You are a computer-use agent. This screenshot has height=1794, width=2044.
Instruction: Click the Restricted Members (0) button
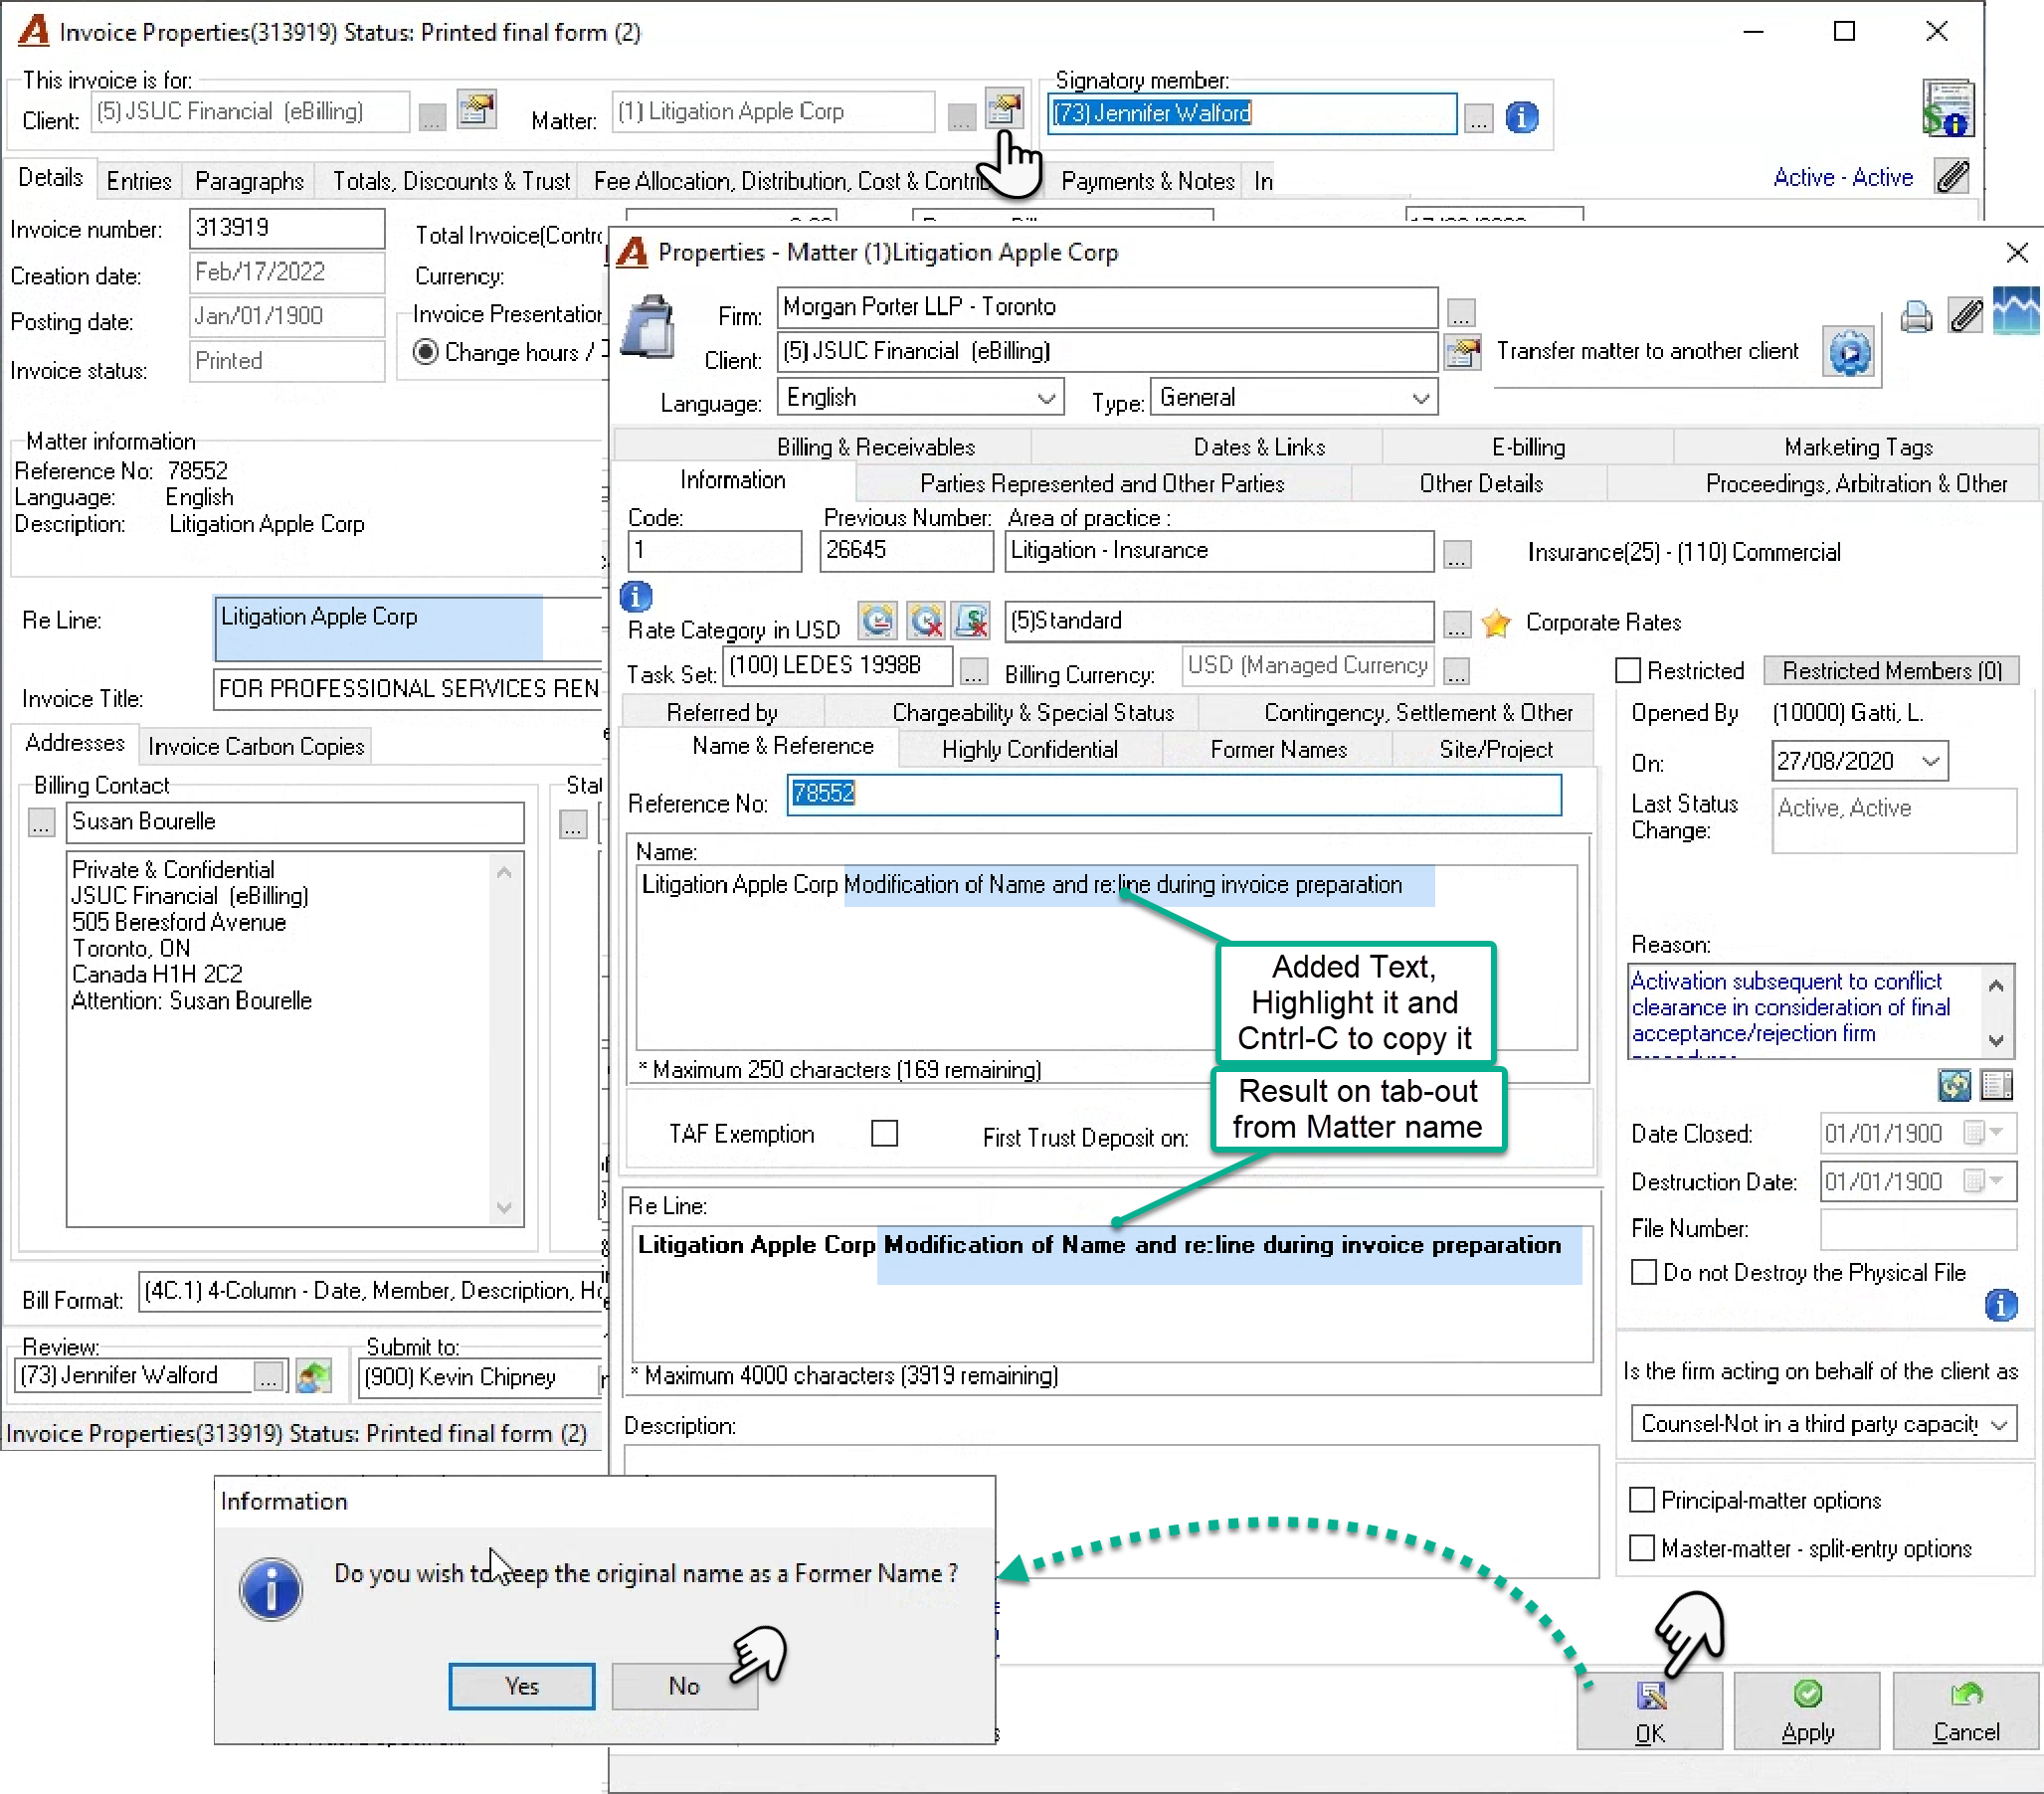pyautogui.click(x=1891, y=671)
